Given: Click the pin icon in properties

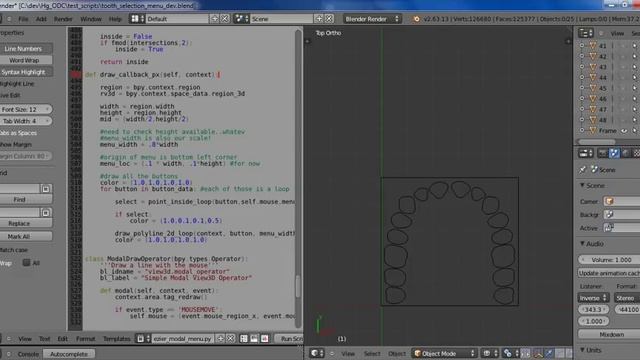Looking at the screenshot, I should (x=582, y=170).
